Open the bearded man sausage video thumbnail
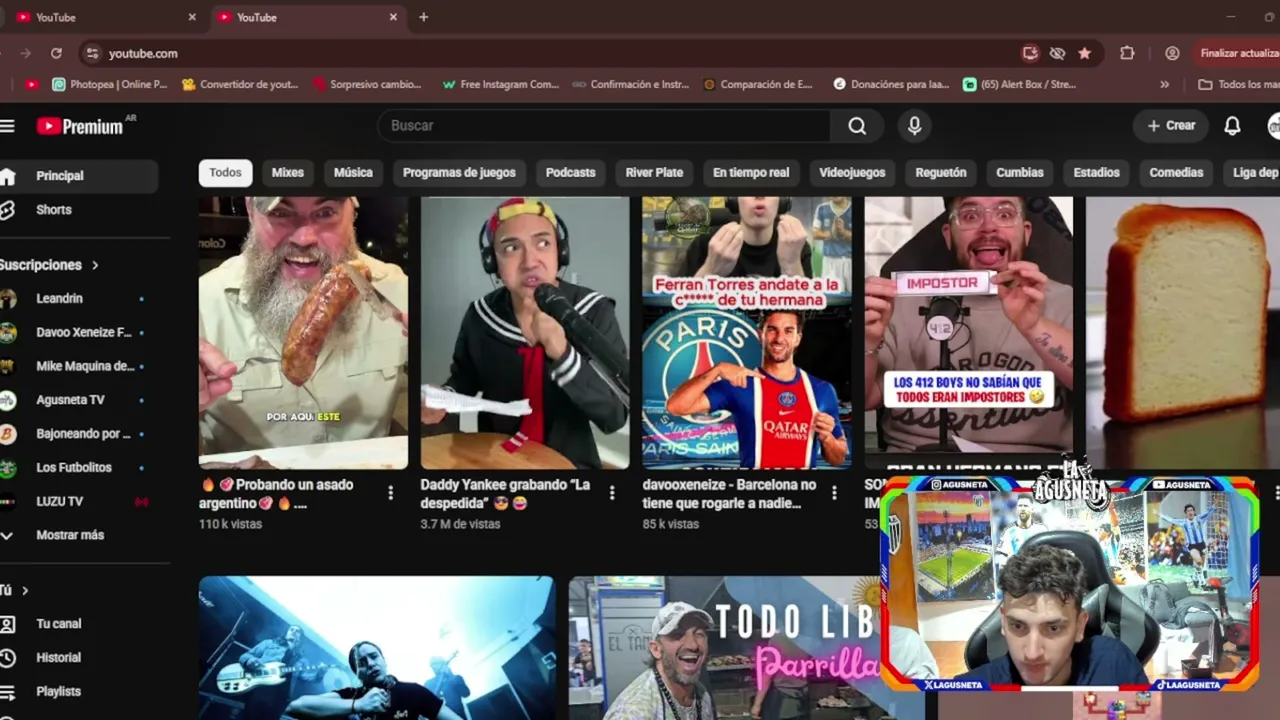The height and width of the screenshot is (720, 1280). click(303, 333)
